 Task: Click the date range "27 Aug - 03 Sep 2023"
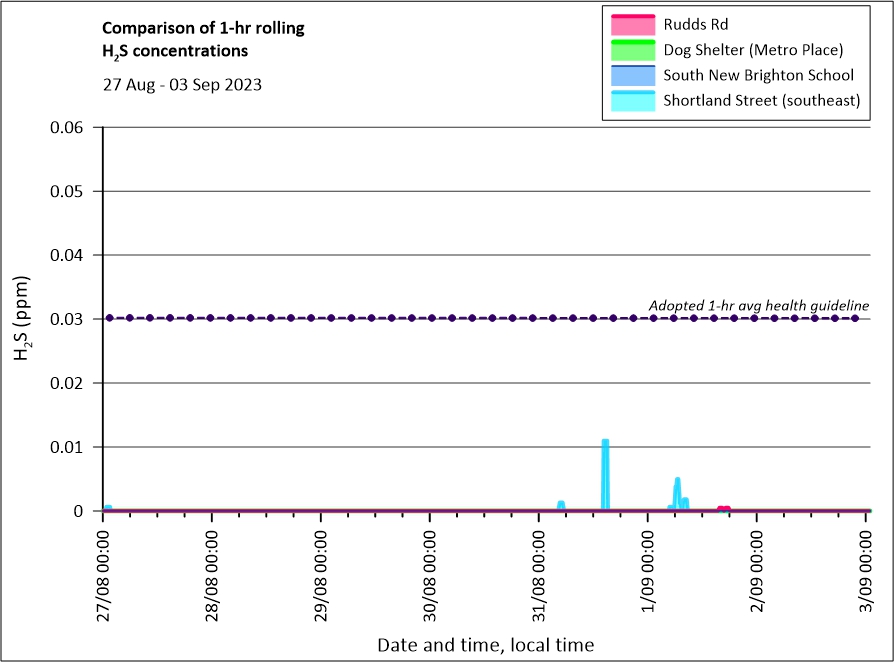point(182,85)
